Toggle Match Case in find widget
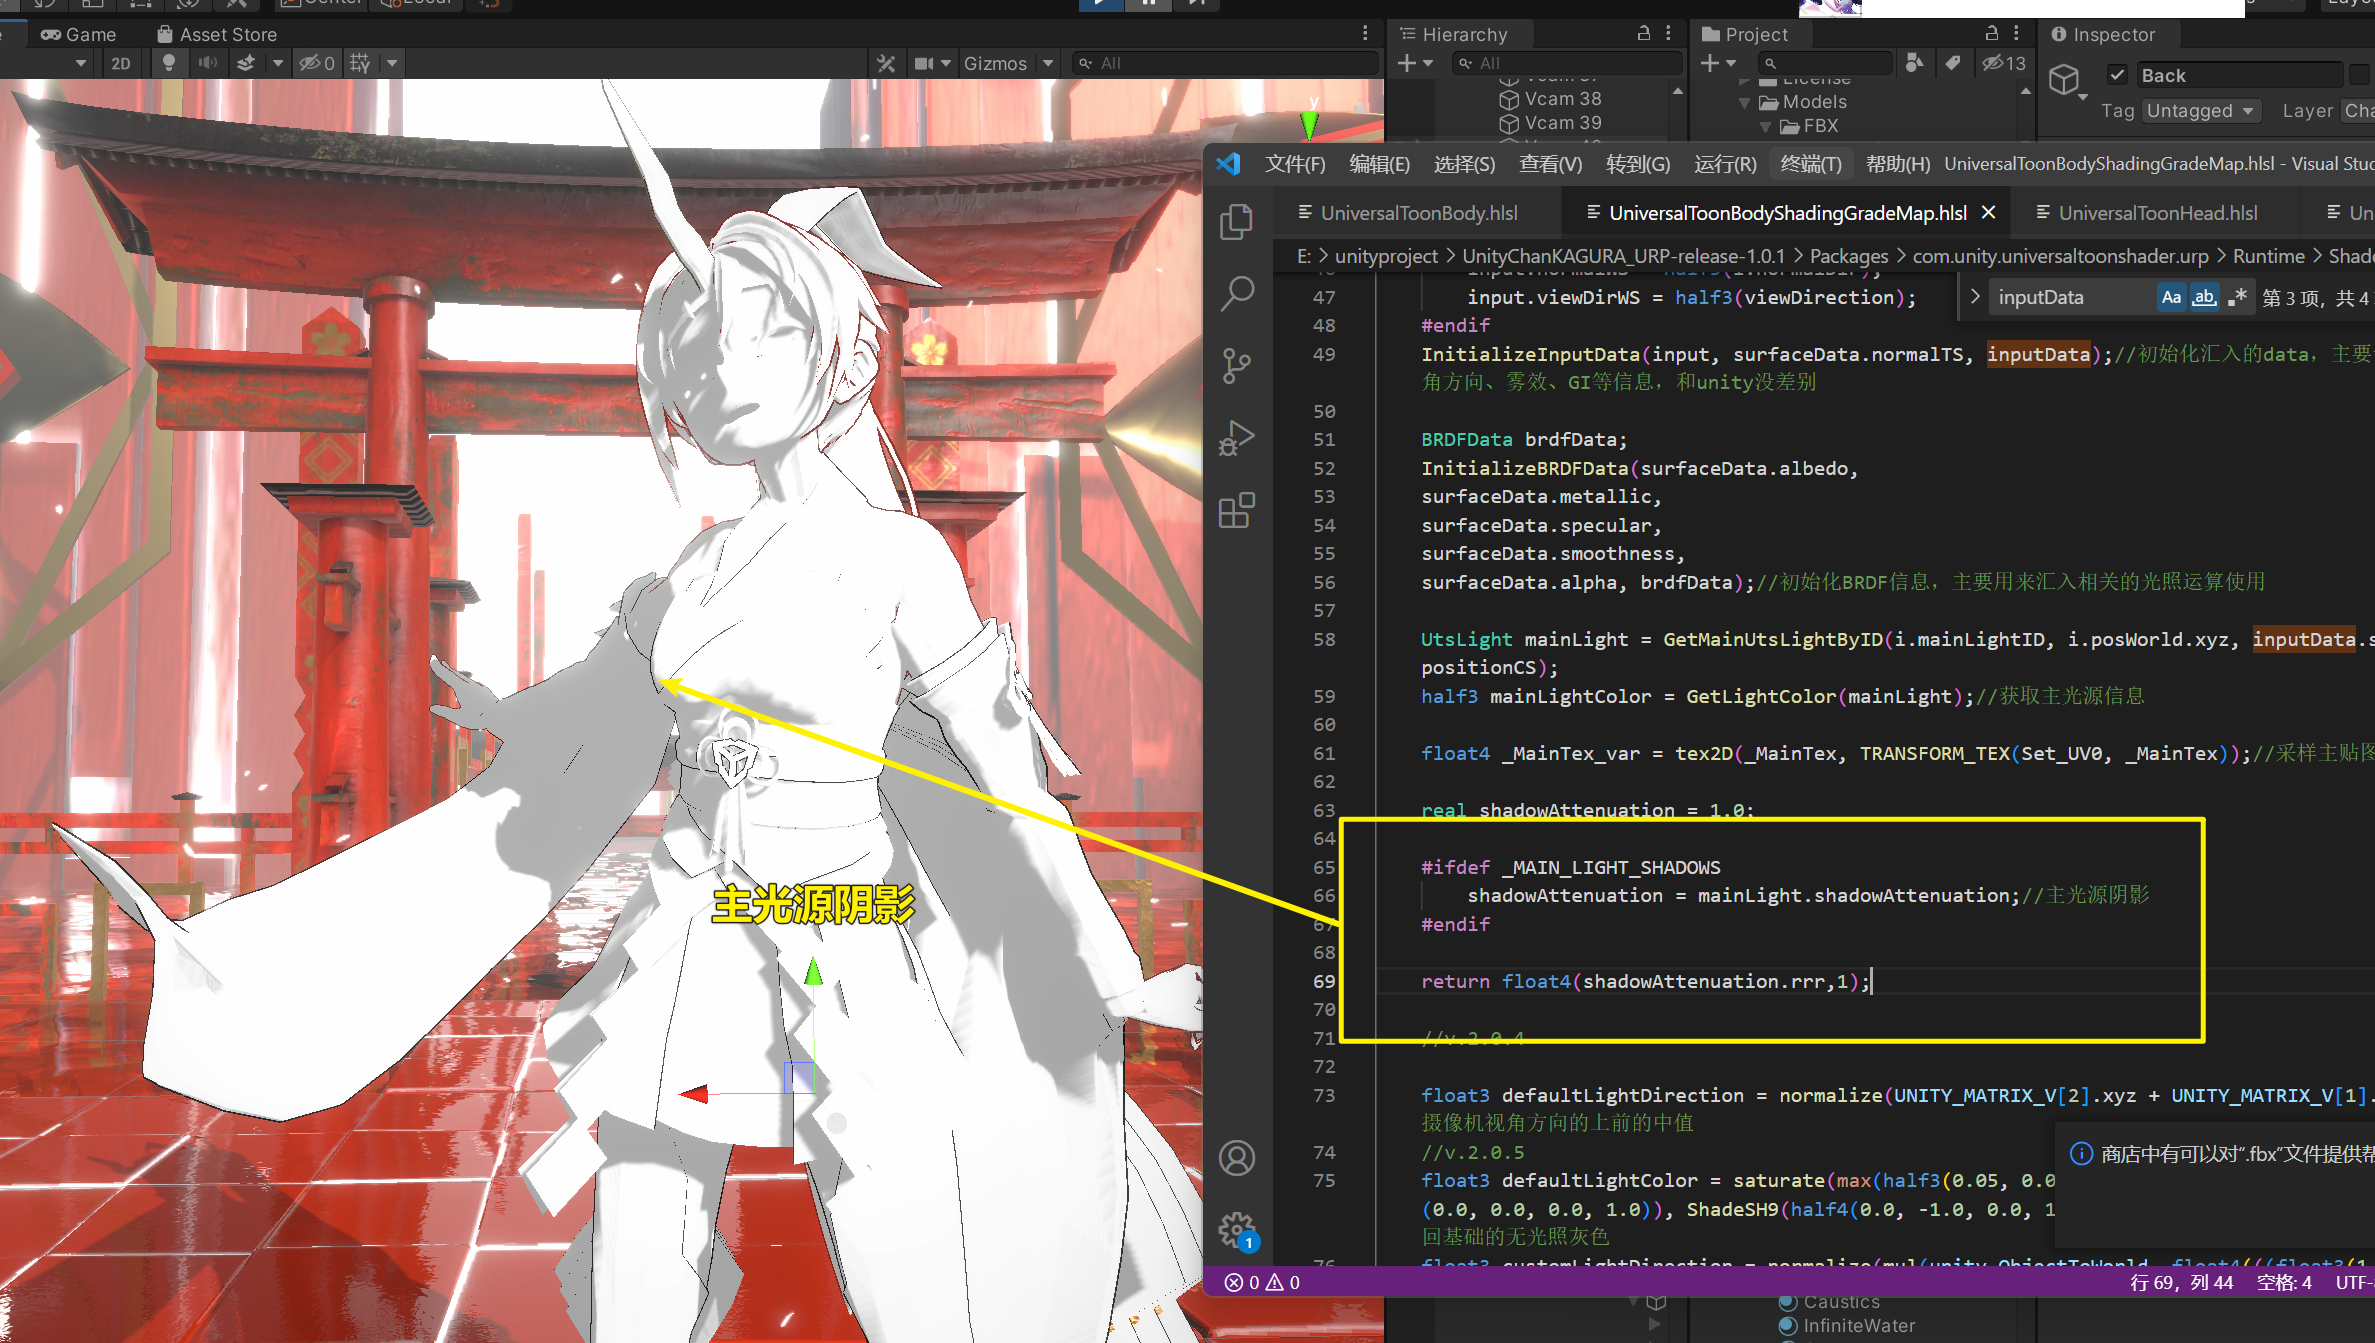This screenshot has height=1343, width=2375. [x=2171, y=297]
